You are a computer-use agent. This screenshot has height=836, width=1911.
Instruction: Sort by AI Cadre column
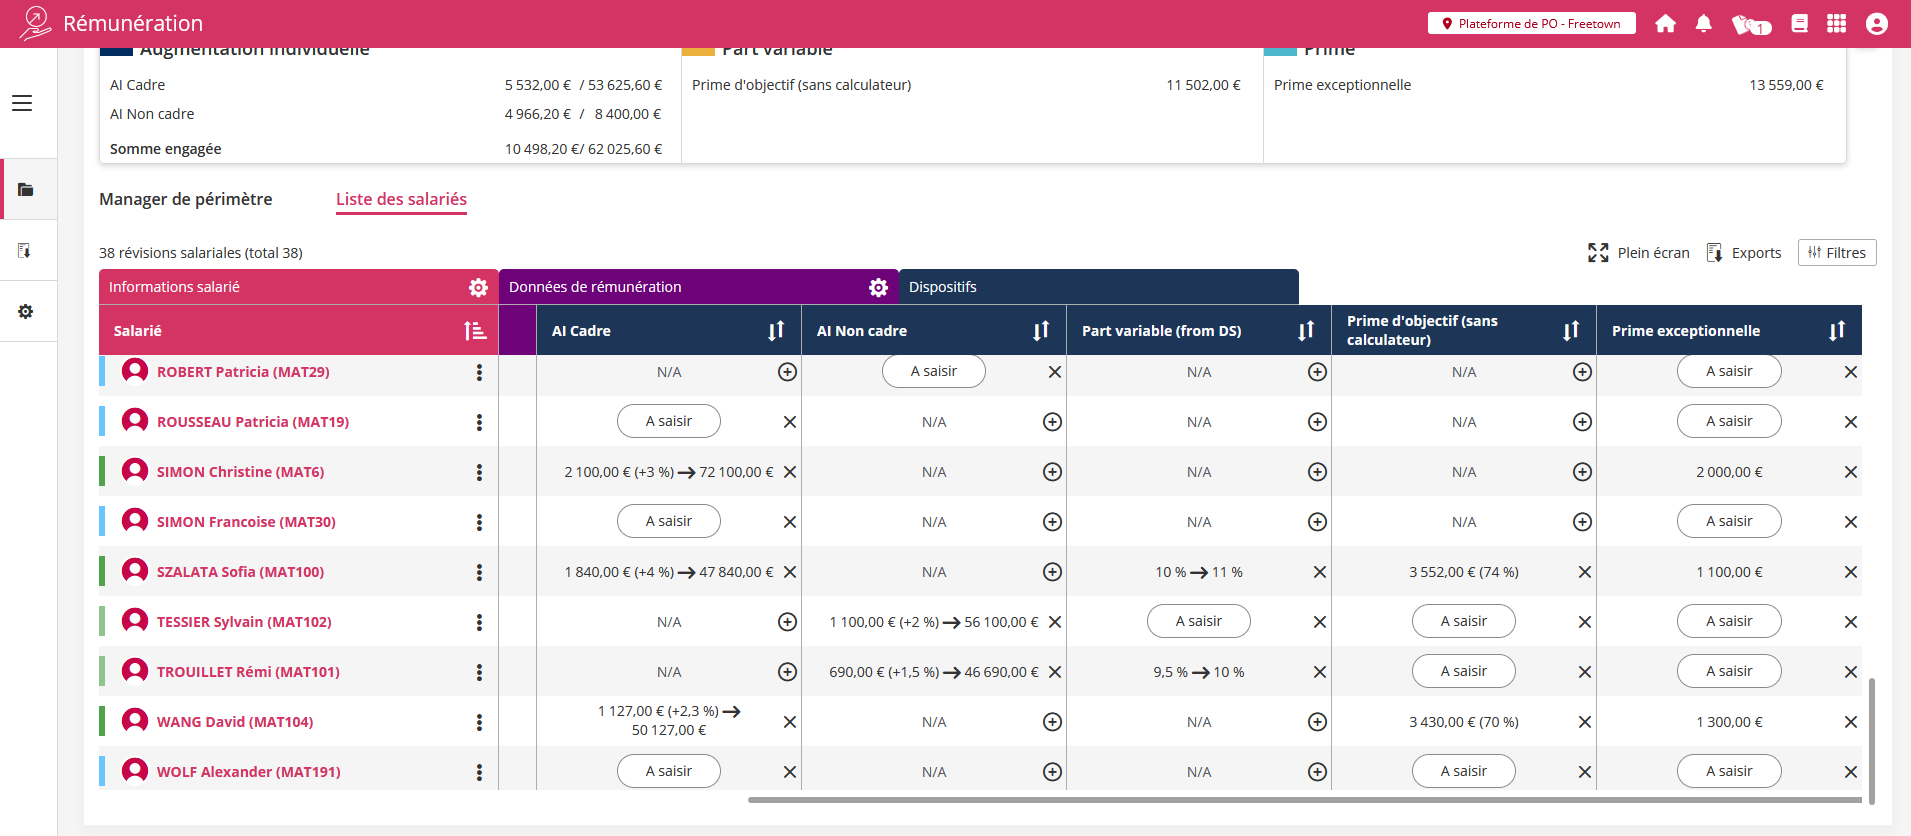(776, 331)
